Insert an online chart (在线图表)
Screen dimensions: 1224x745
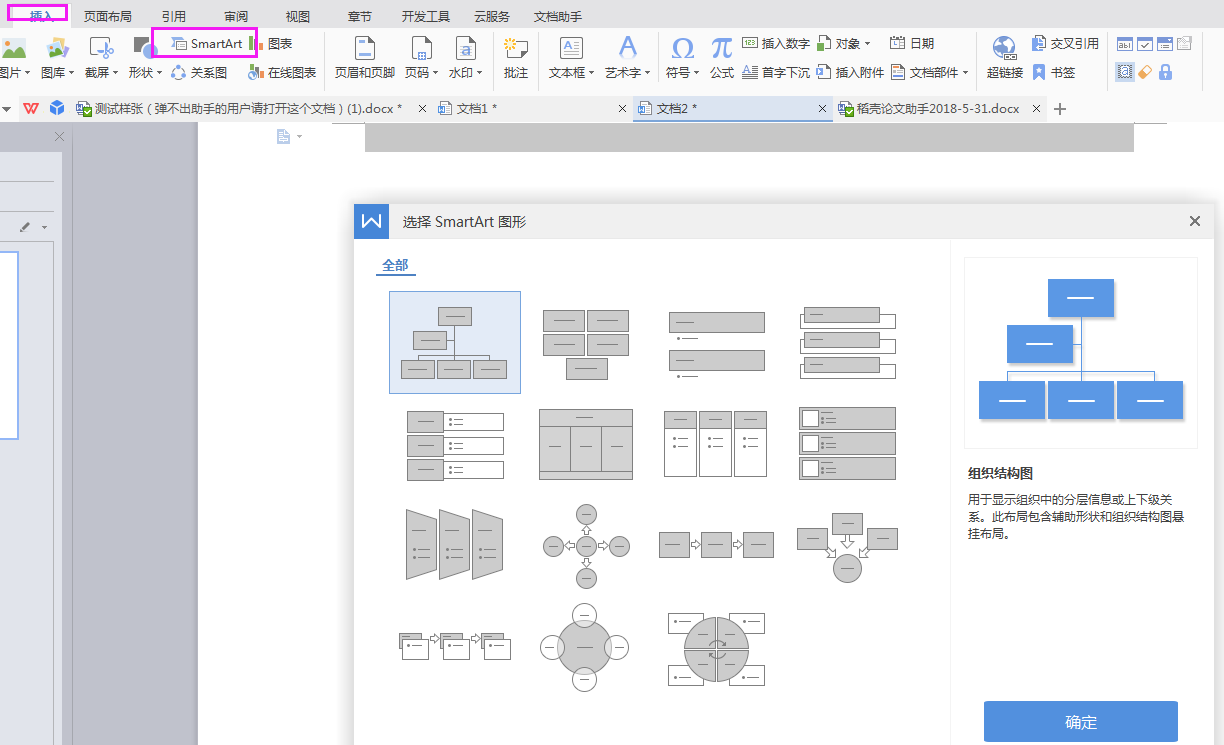tap(282, 72)
